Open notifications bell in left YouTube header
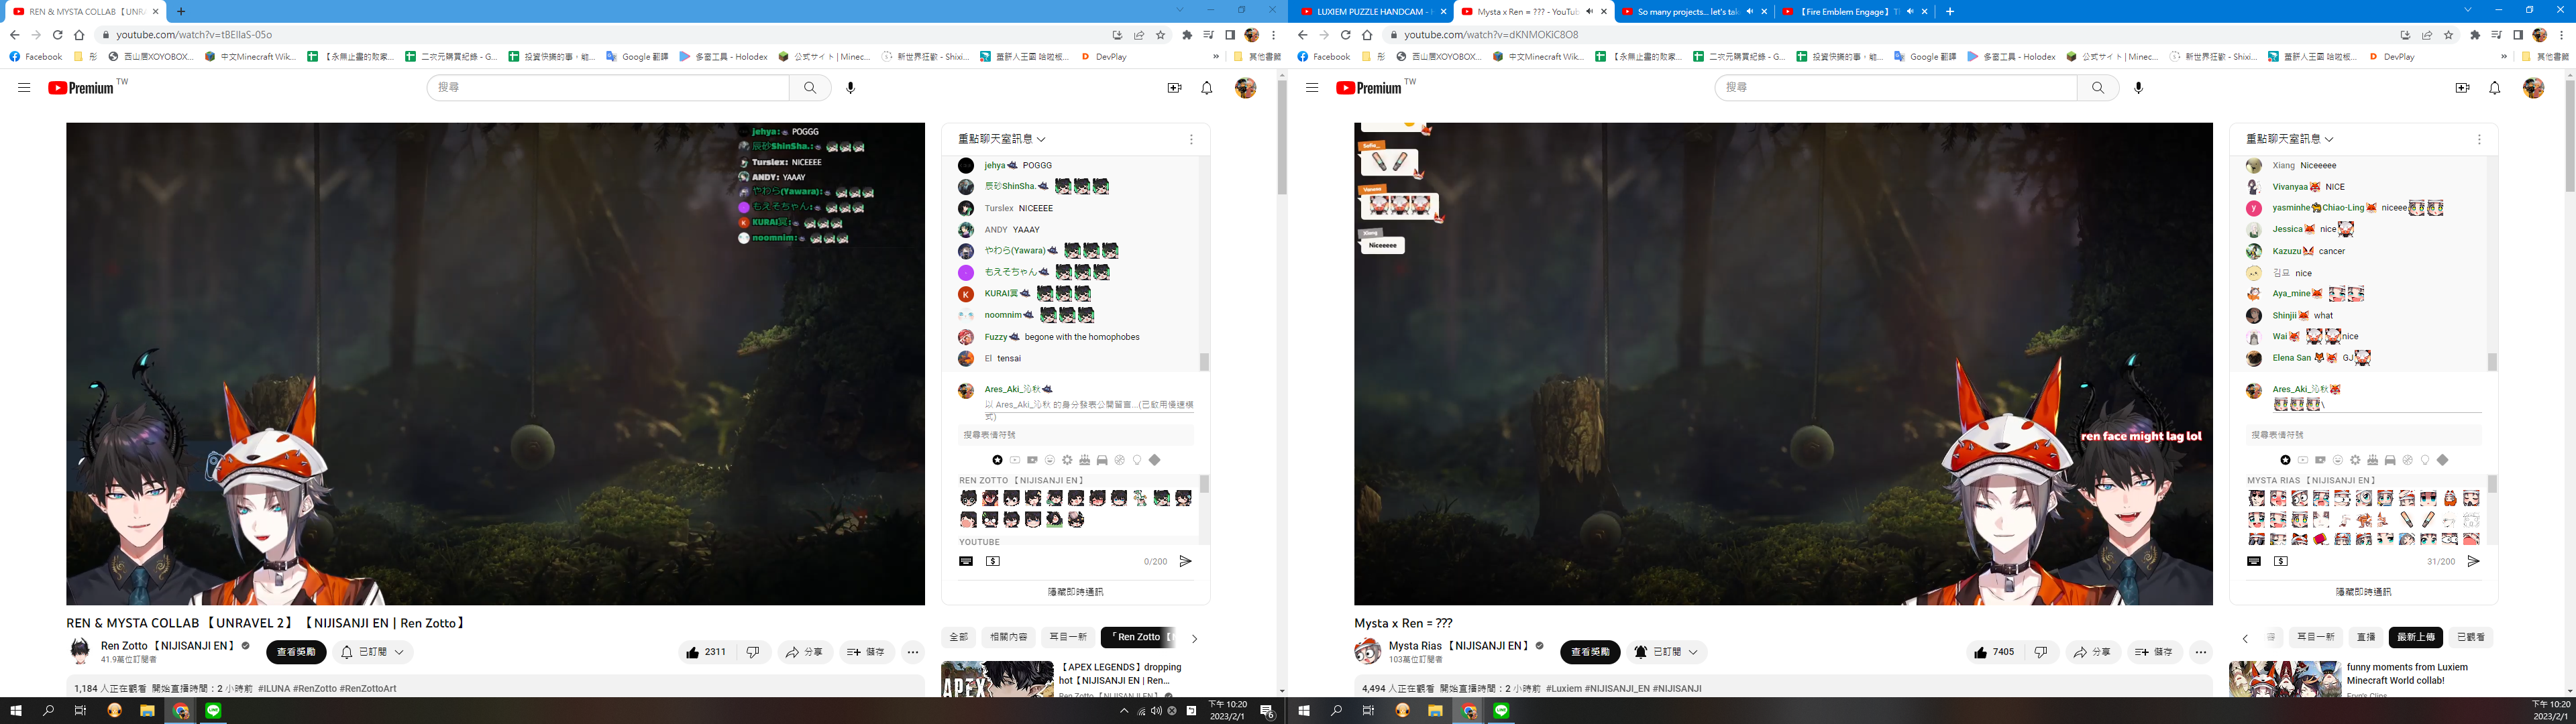Viewport: 2576px width, 724px height. (1207, 88)
